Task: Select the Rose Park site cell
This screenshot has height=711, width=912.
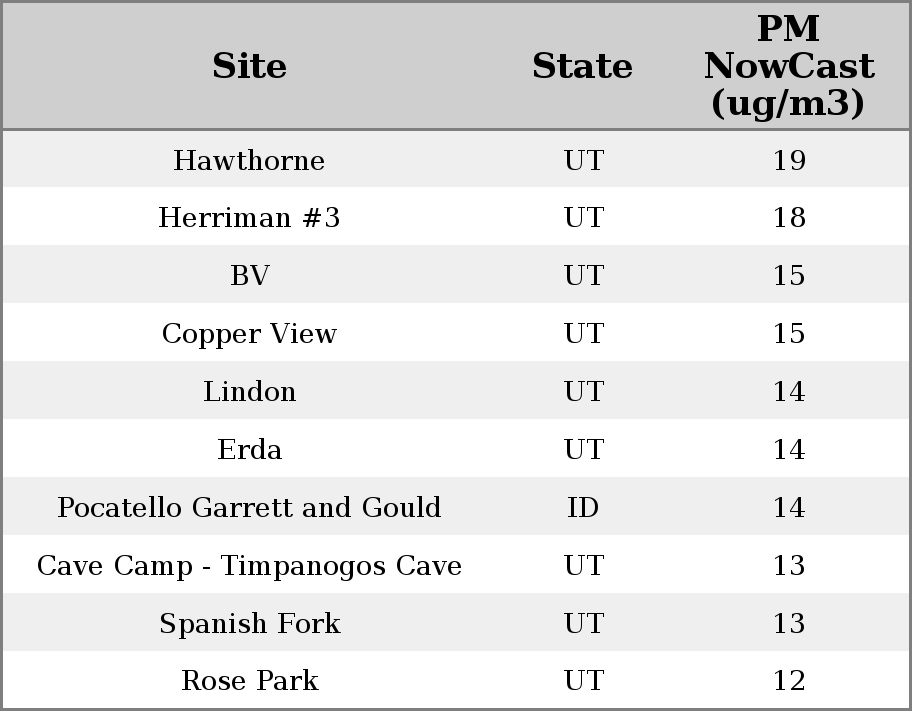Action: pyautogui.click(x=249, y=681)
